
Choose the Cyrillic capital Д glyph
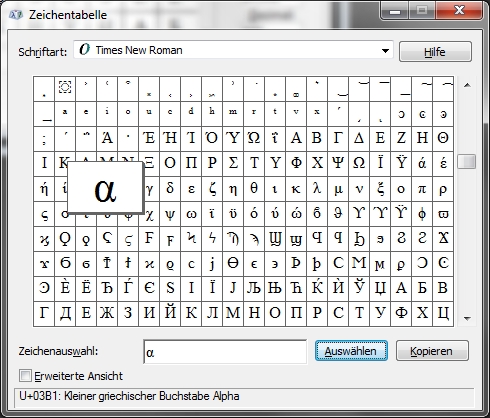point(65,314)
